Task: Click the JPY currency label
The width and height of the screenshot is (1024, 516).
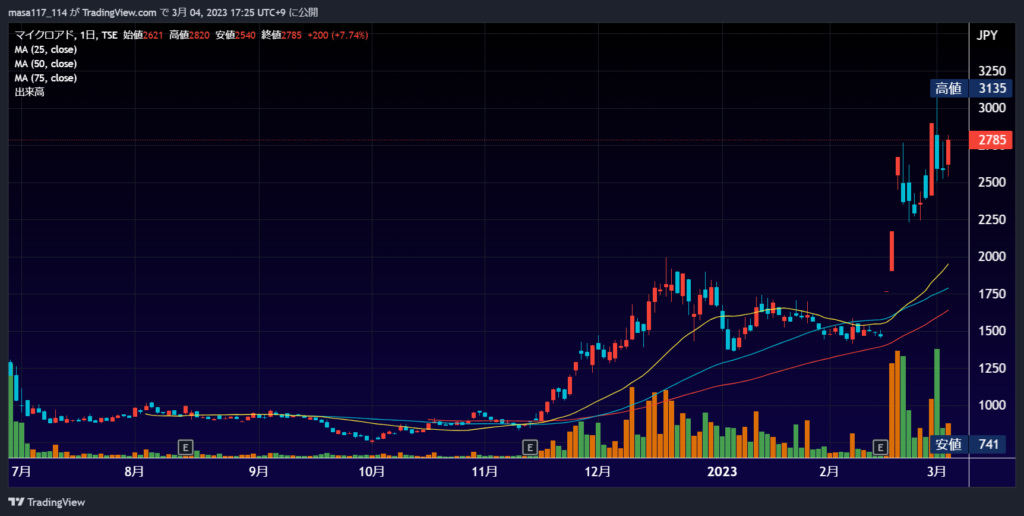Action: [x=987, y=35]
